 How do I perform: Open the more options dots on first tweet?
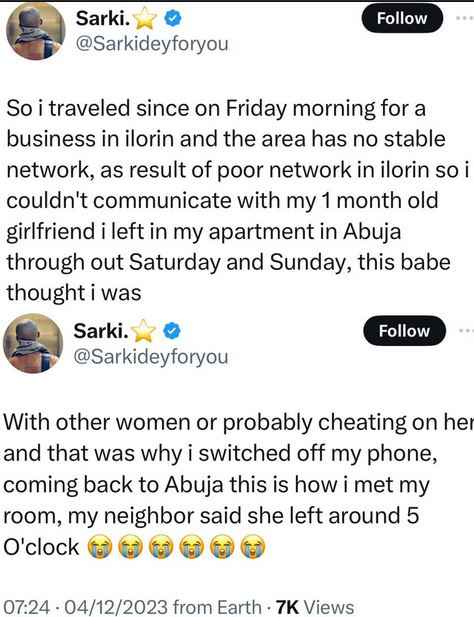(465, 18)
